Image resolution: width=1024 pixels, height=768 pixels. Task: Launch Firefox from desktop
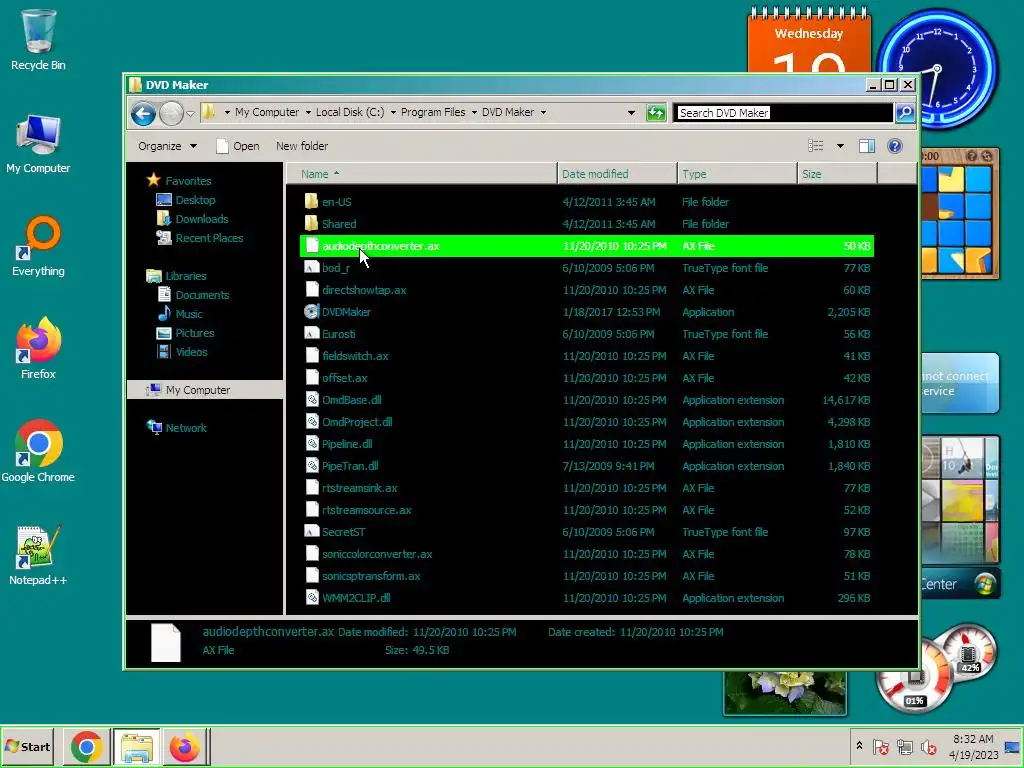coord(38,349)
